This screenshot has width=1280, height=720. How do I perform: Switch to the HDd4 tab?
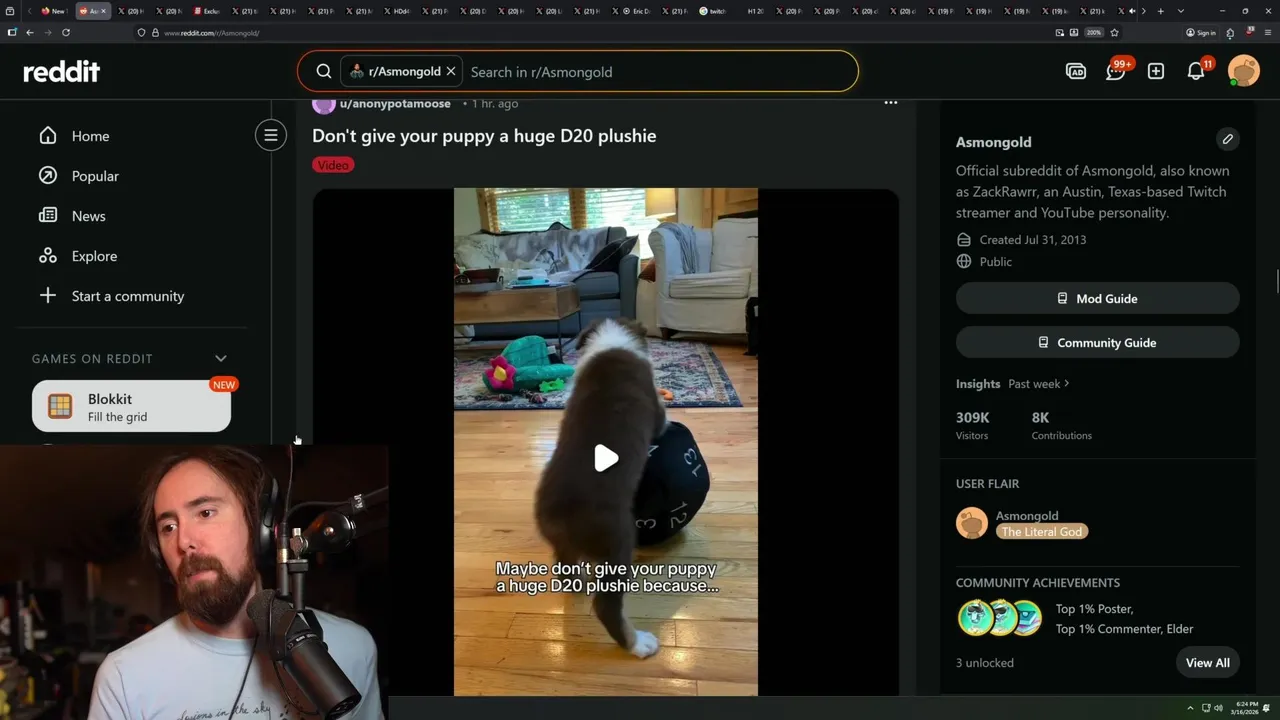[397, 11]
